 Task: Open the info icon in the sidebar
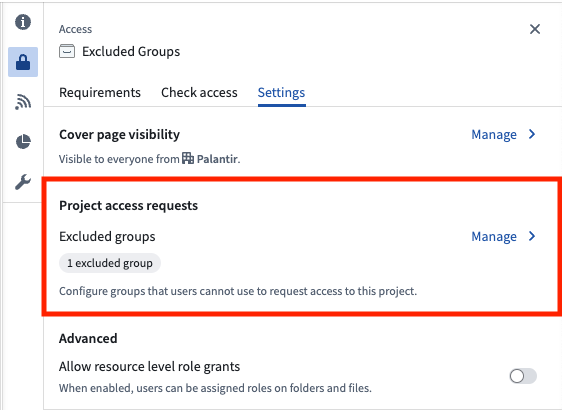[x=23, y=22]
